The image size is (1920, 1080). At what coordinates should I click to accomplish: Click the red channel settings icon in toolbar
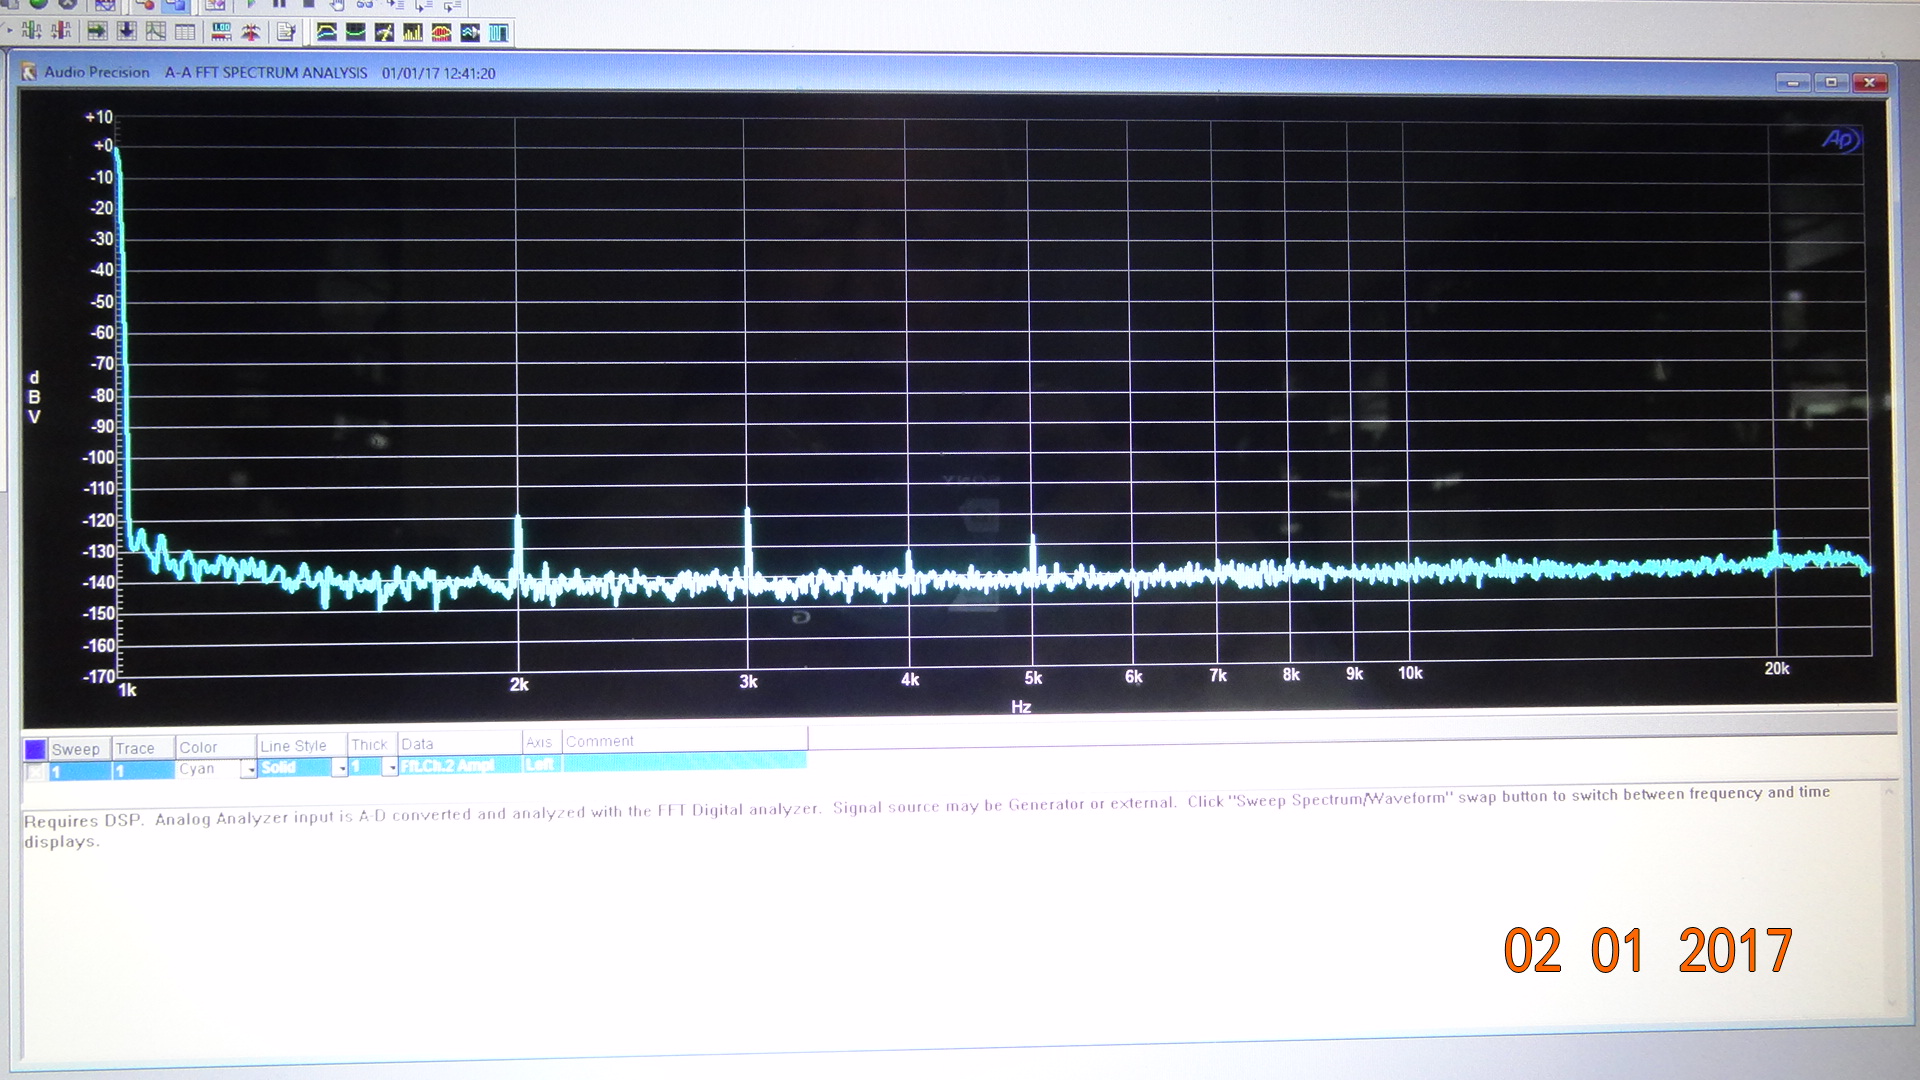pos(61,31)
